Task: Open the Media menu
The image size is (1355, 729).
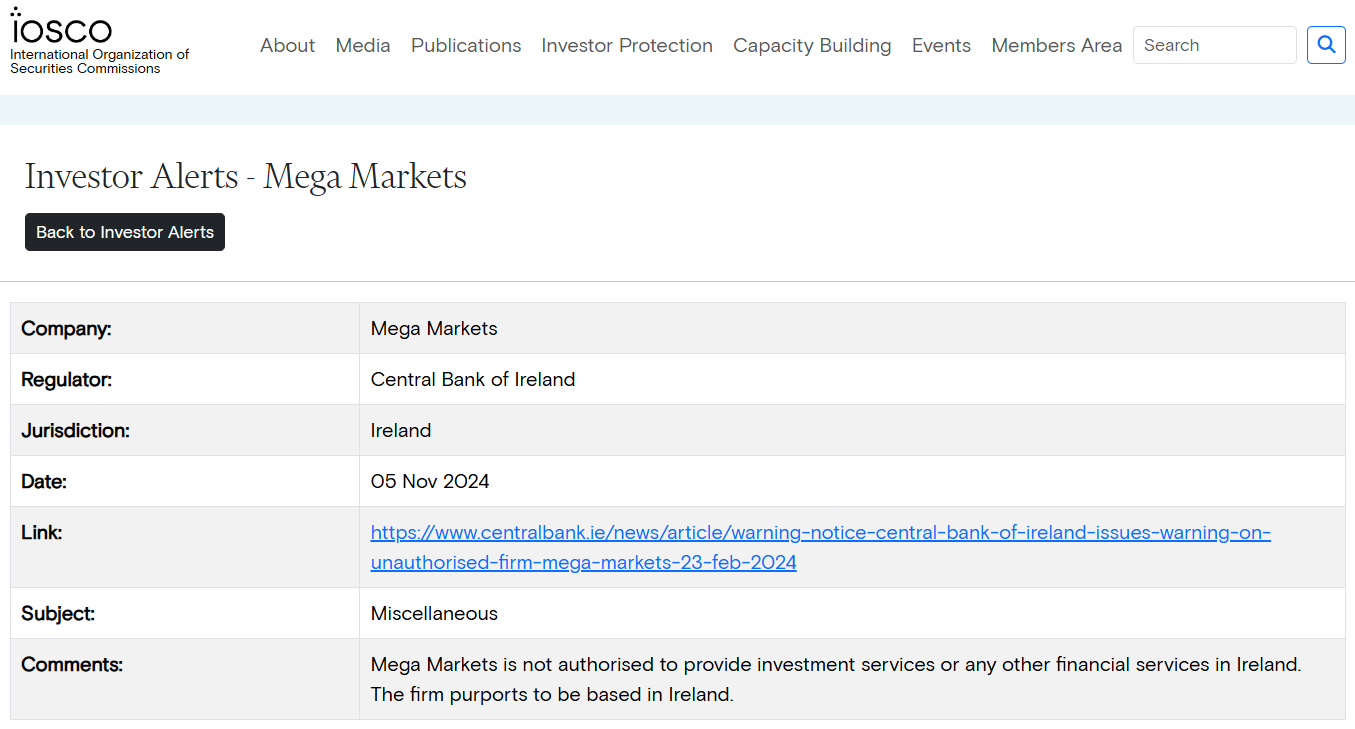Action: point(363,45)
